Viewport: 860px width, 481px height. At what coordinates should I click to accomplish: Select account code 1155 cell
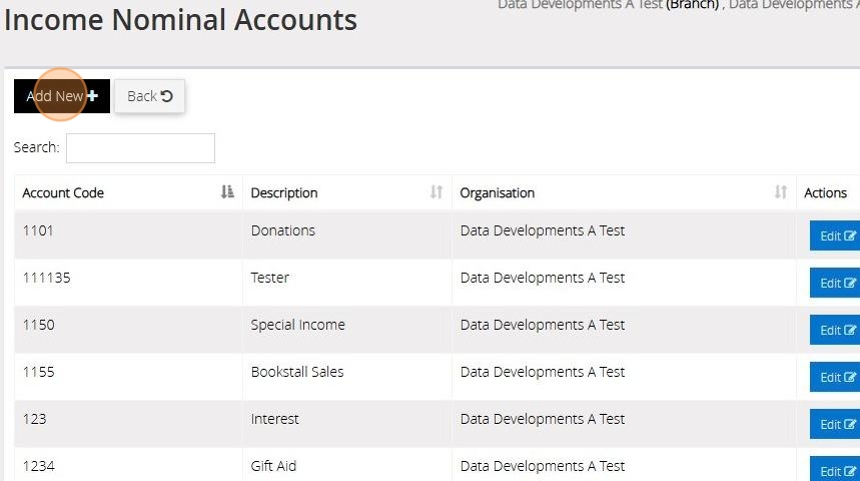pos(39,372)
